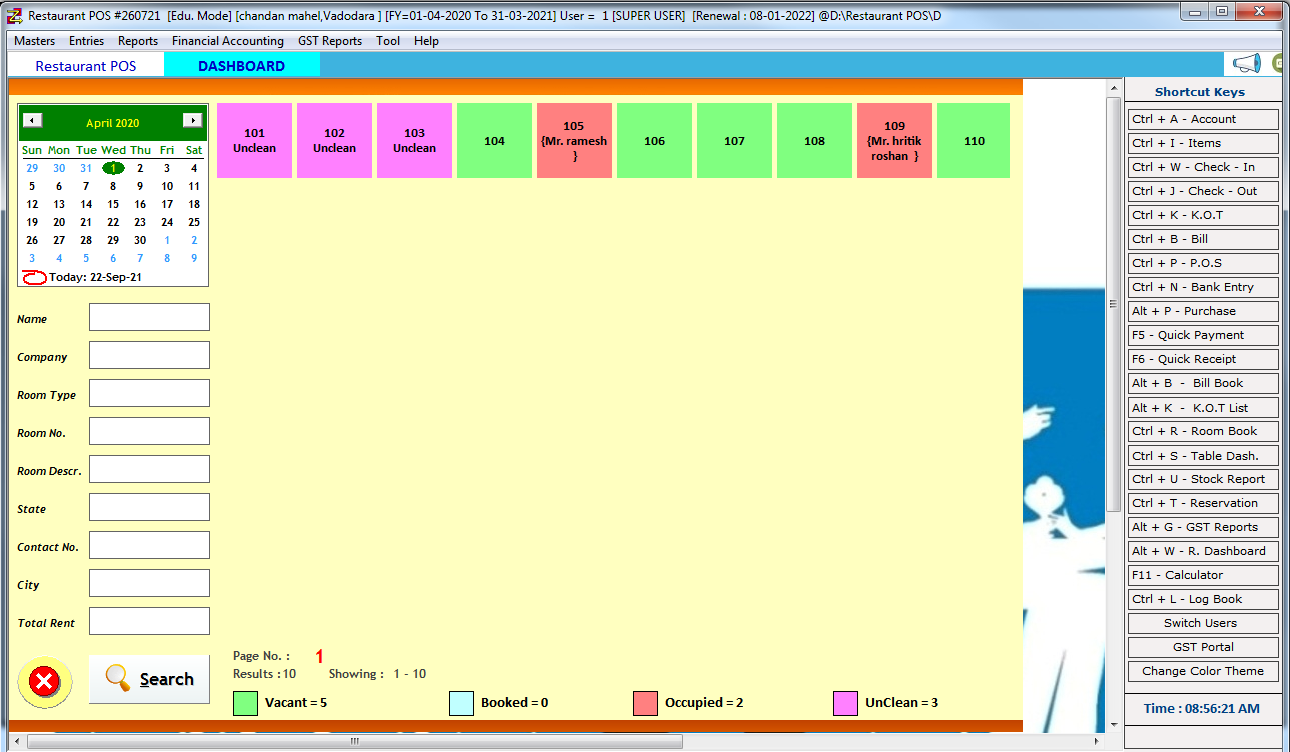Go to previous month in calendar

click(32, 119)
